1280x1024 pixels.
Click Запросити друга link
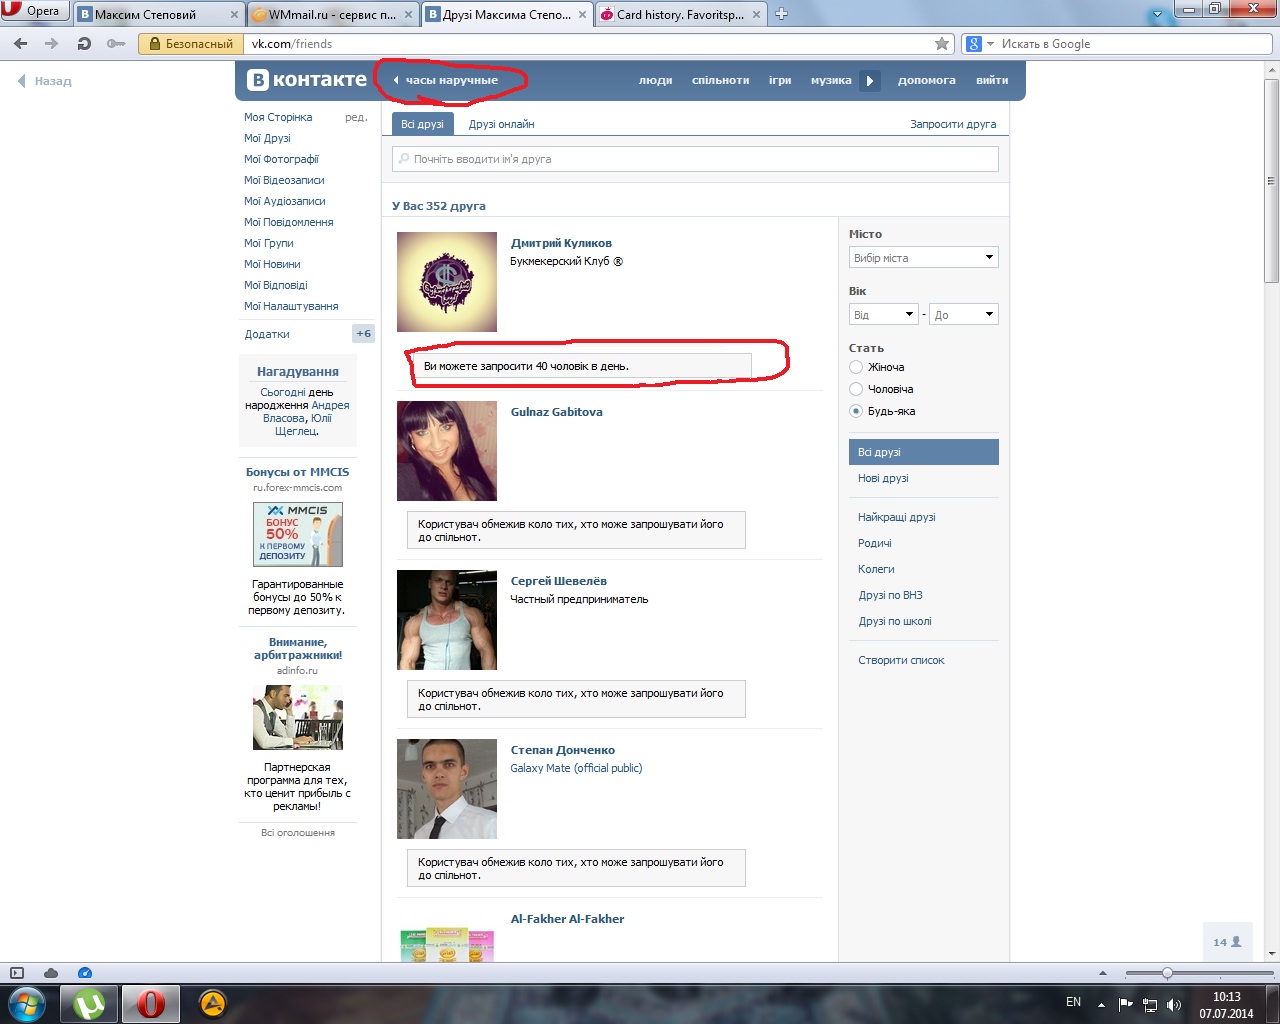click(x=952, y=124)
